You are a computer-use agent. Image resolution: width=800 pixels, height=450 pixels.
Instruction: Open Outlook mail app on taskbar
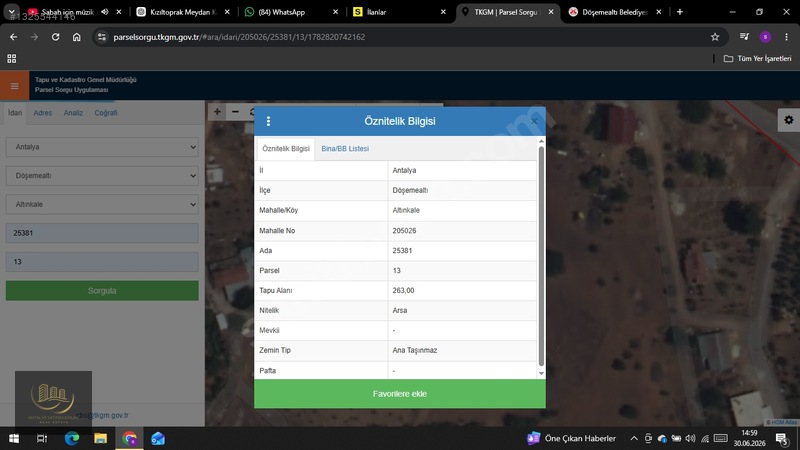coord(158,438)
